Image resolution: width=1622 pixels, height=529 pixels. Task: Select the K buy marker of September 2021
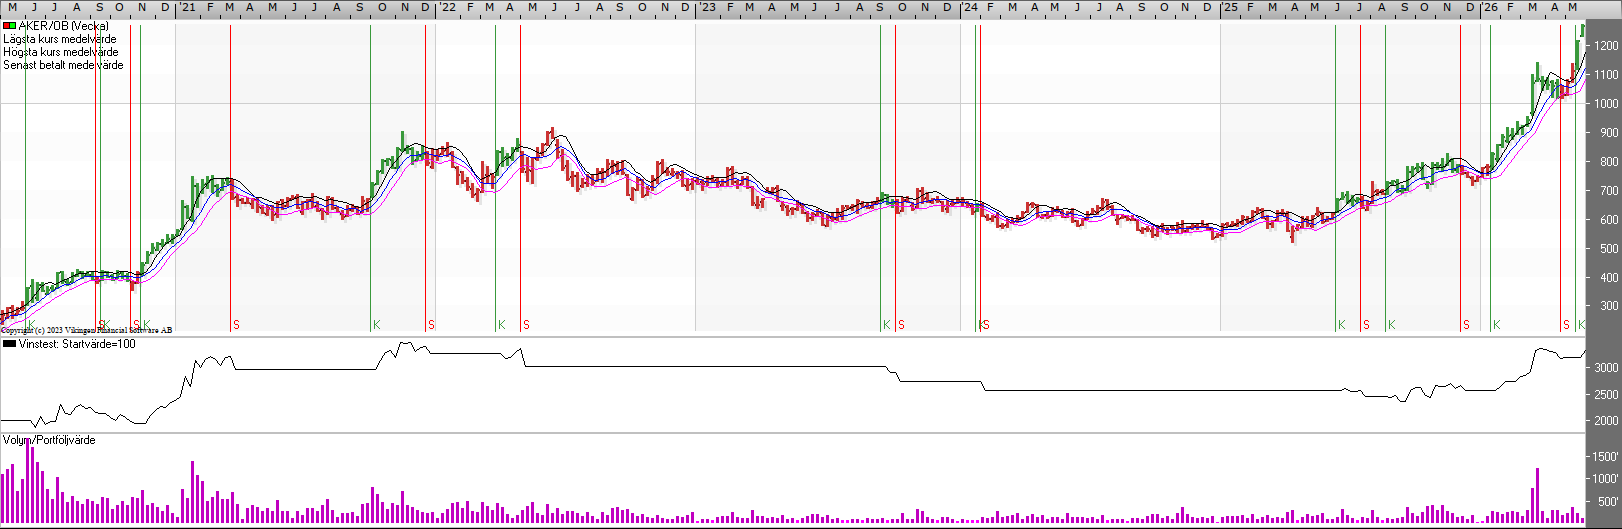coord(376,325)
